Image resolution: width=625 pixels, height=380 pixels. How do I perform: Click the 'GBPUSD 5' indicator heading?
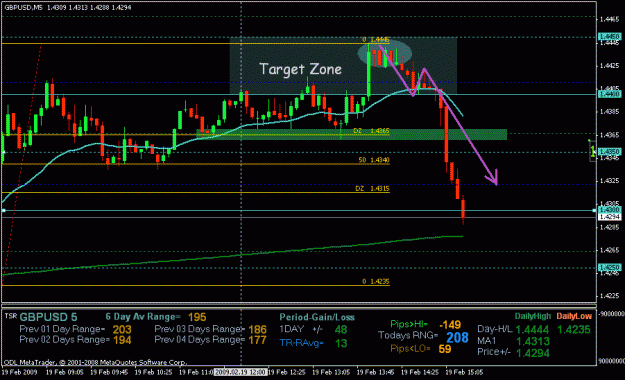tap(48, 317)
